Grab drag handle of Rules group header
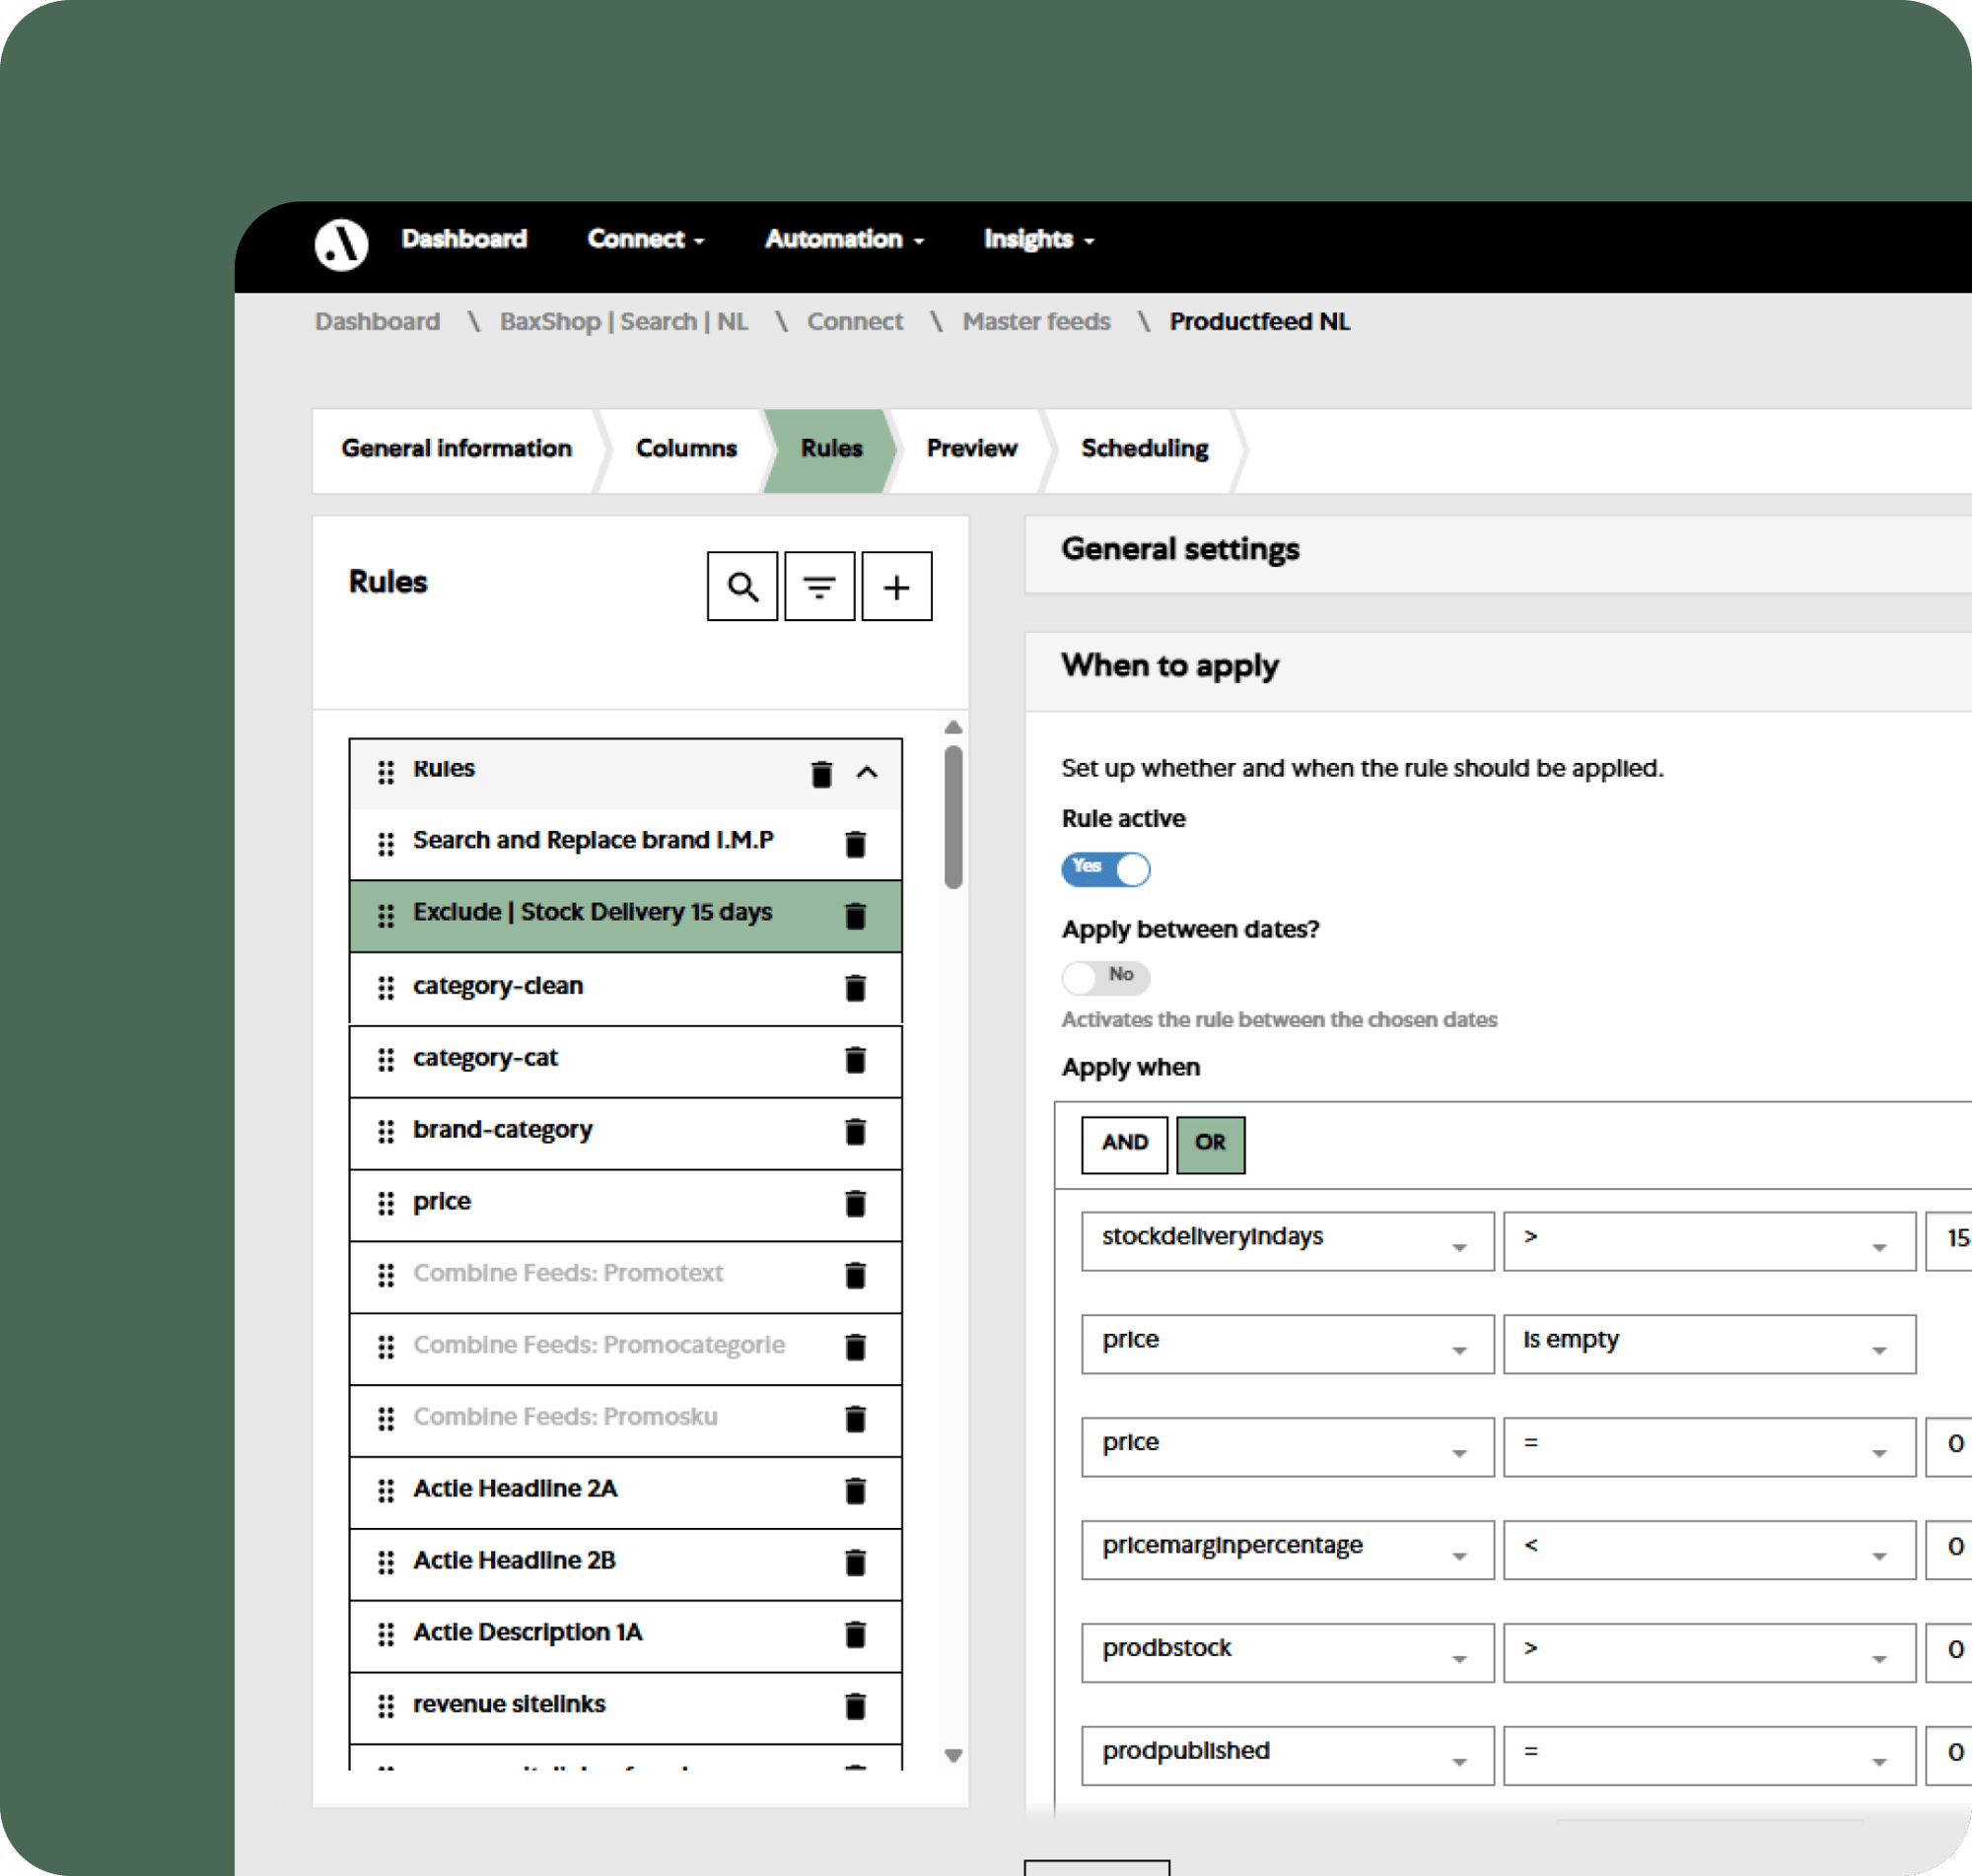Screen dimensions: 1972x1876 click(386, 772)
